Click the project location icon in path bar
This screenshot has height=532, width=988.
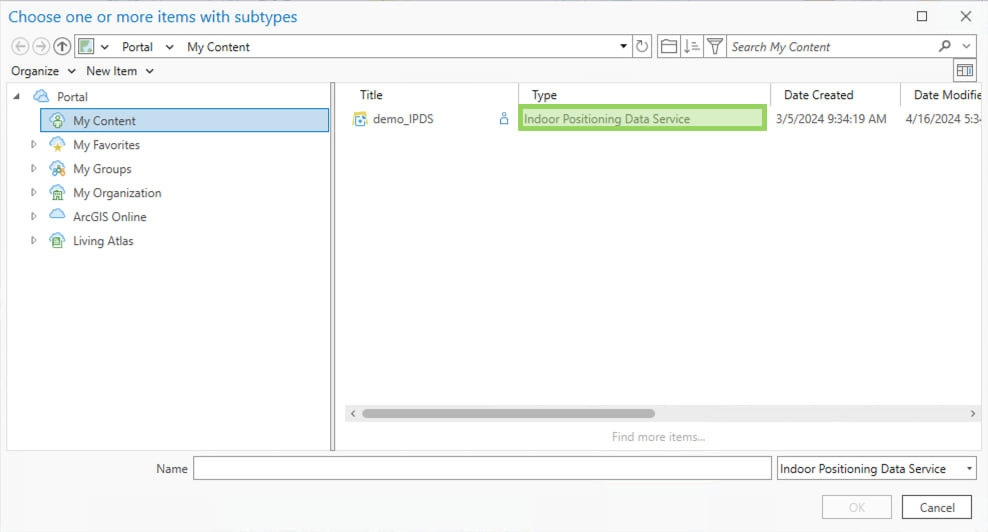[86, 46]
